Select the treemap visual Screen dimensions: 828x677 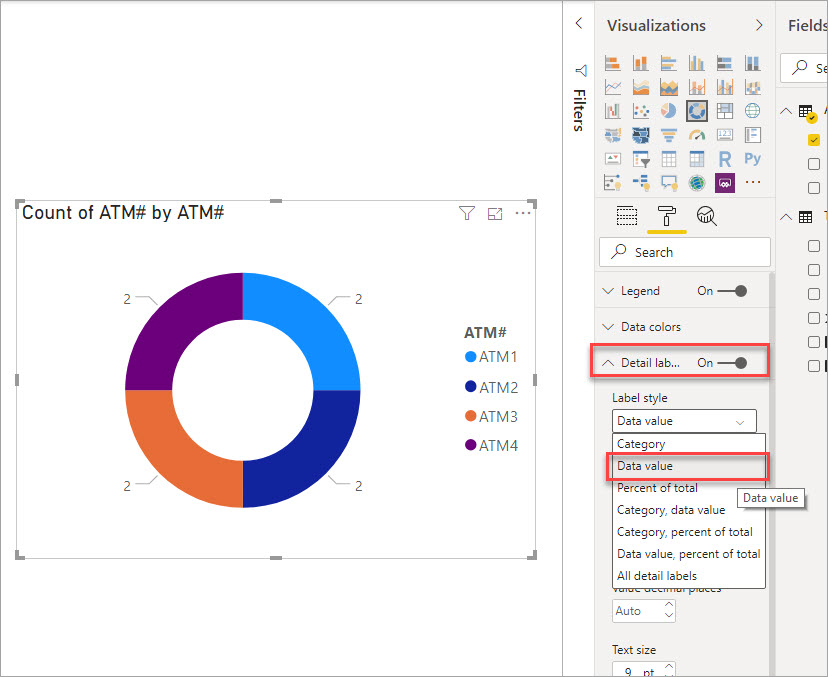coord(724,111)
